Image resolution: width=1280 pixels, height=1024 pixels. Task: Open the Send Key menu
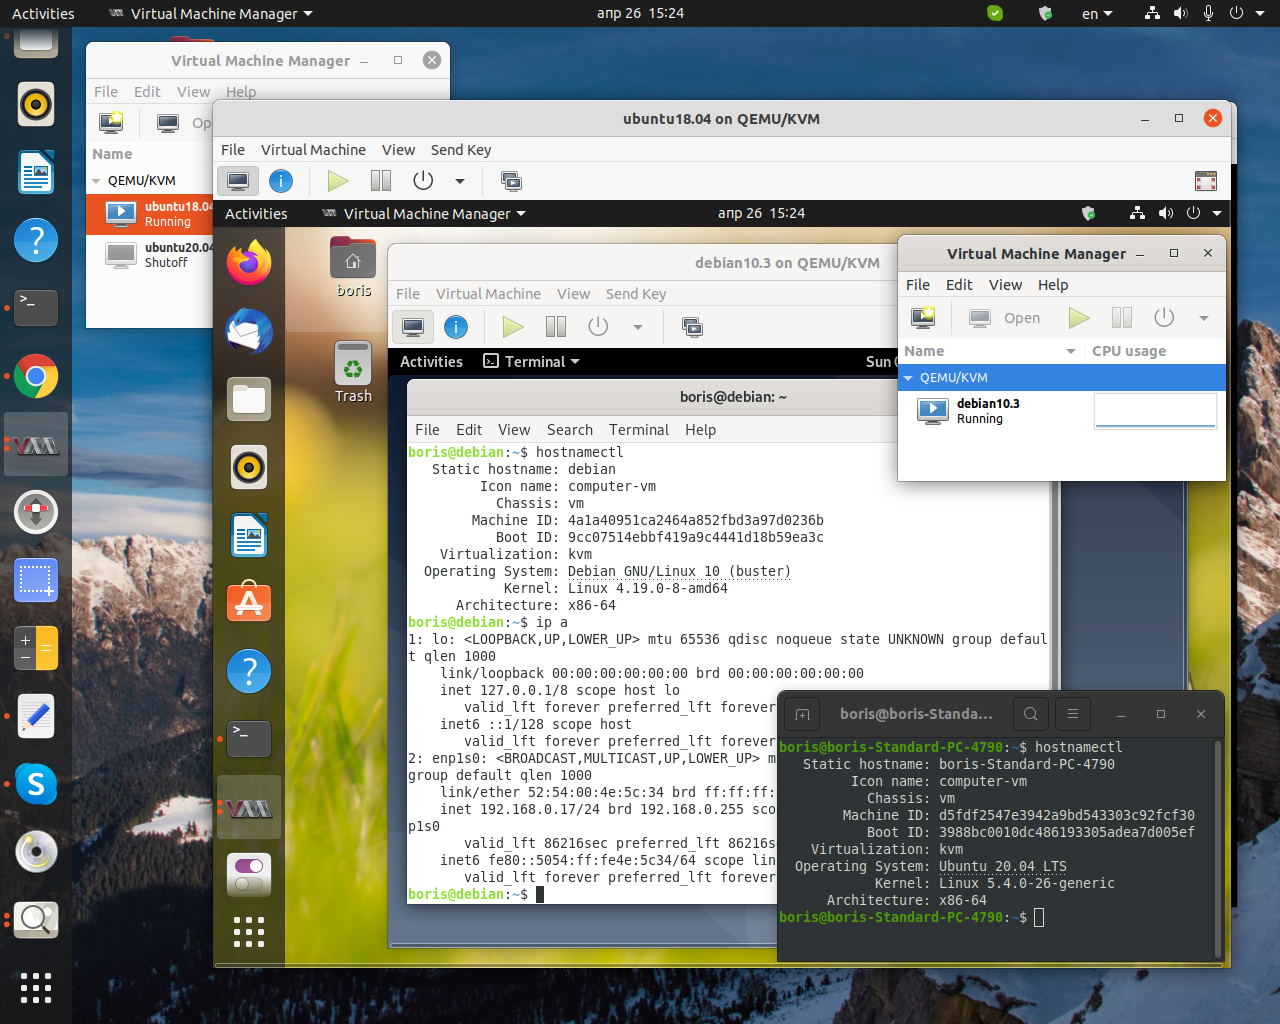click(461, 150)
